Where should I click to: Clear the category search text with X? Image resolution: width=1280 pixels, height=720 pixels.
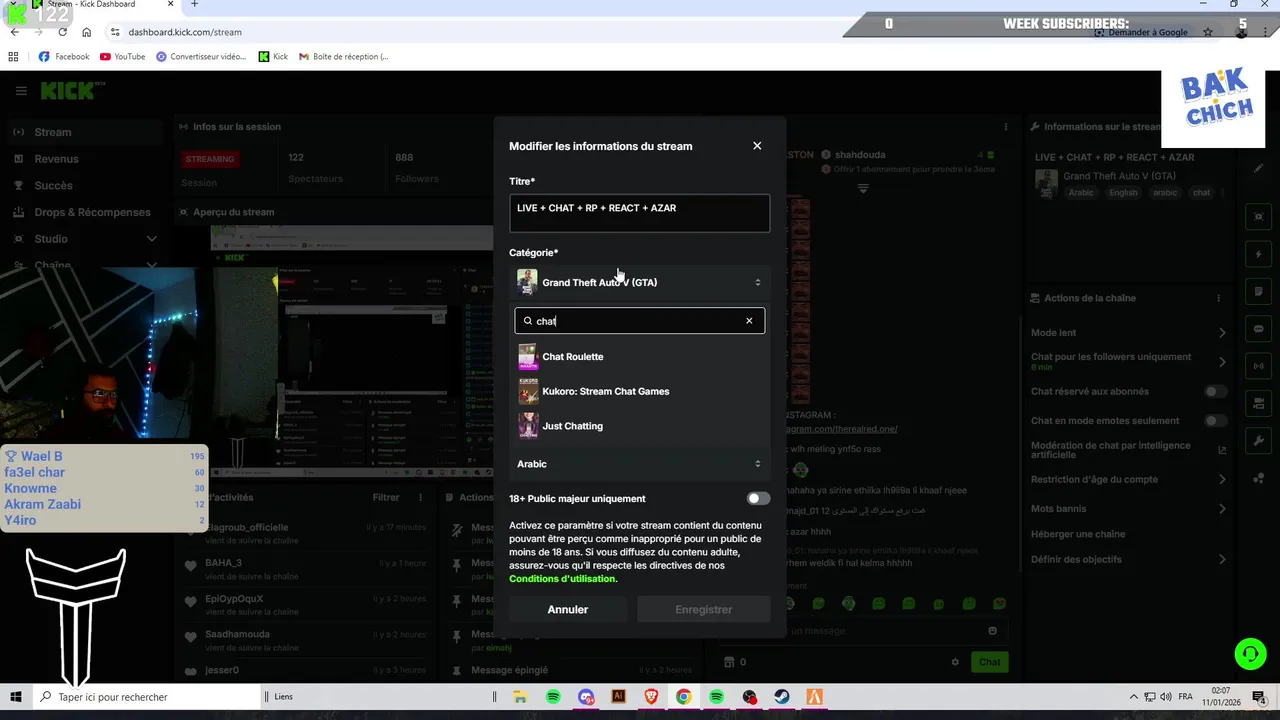click(749, 321)
